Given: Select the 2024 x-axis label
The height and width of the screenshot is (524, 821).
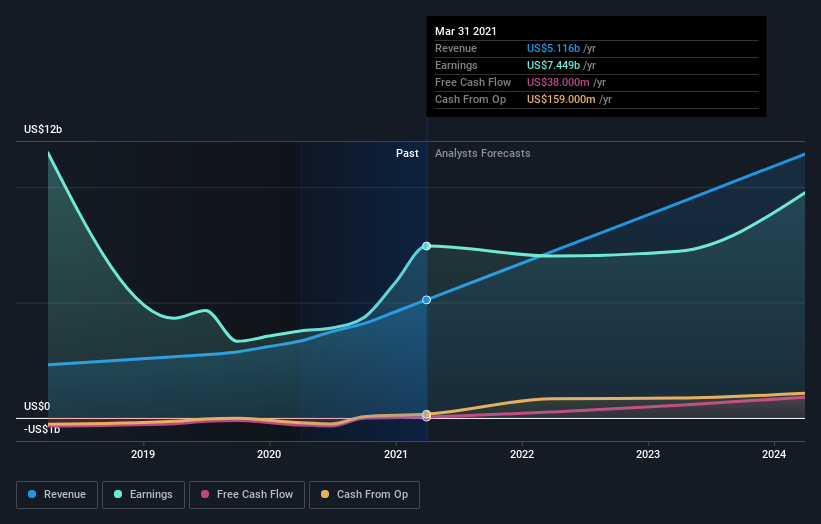Looking at the screenshot, I should (774, 454).
